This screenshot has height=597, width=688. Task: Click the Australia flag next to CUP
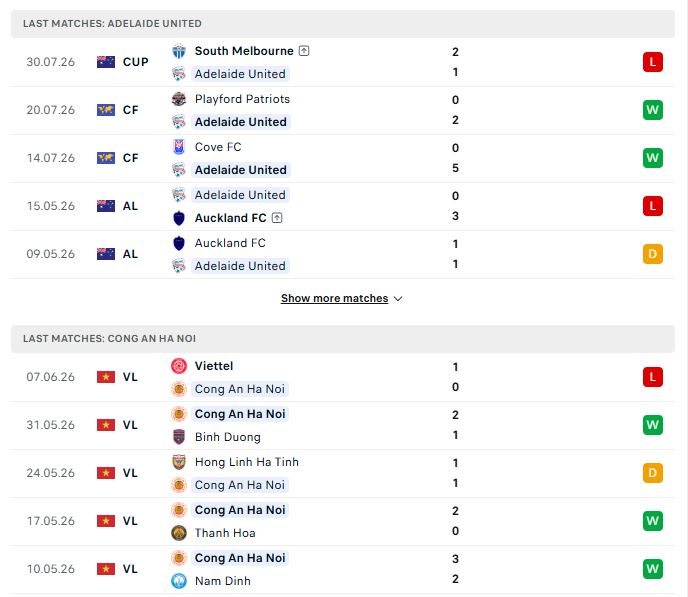(x=106, y=62)
